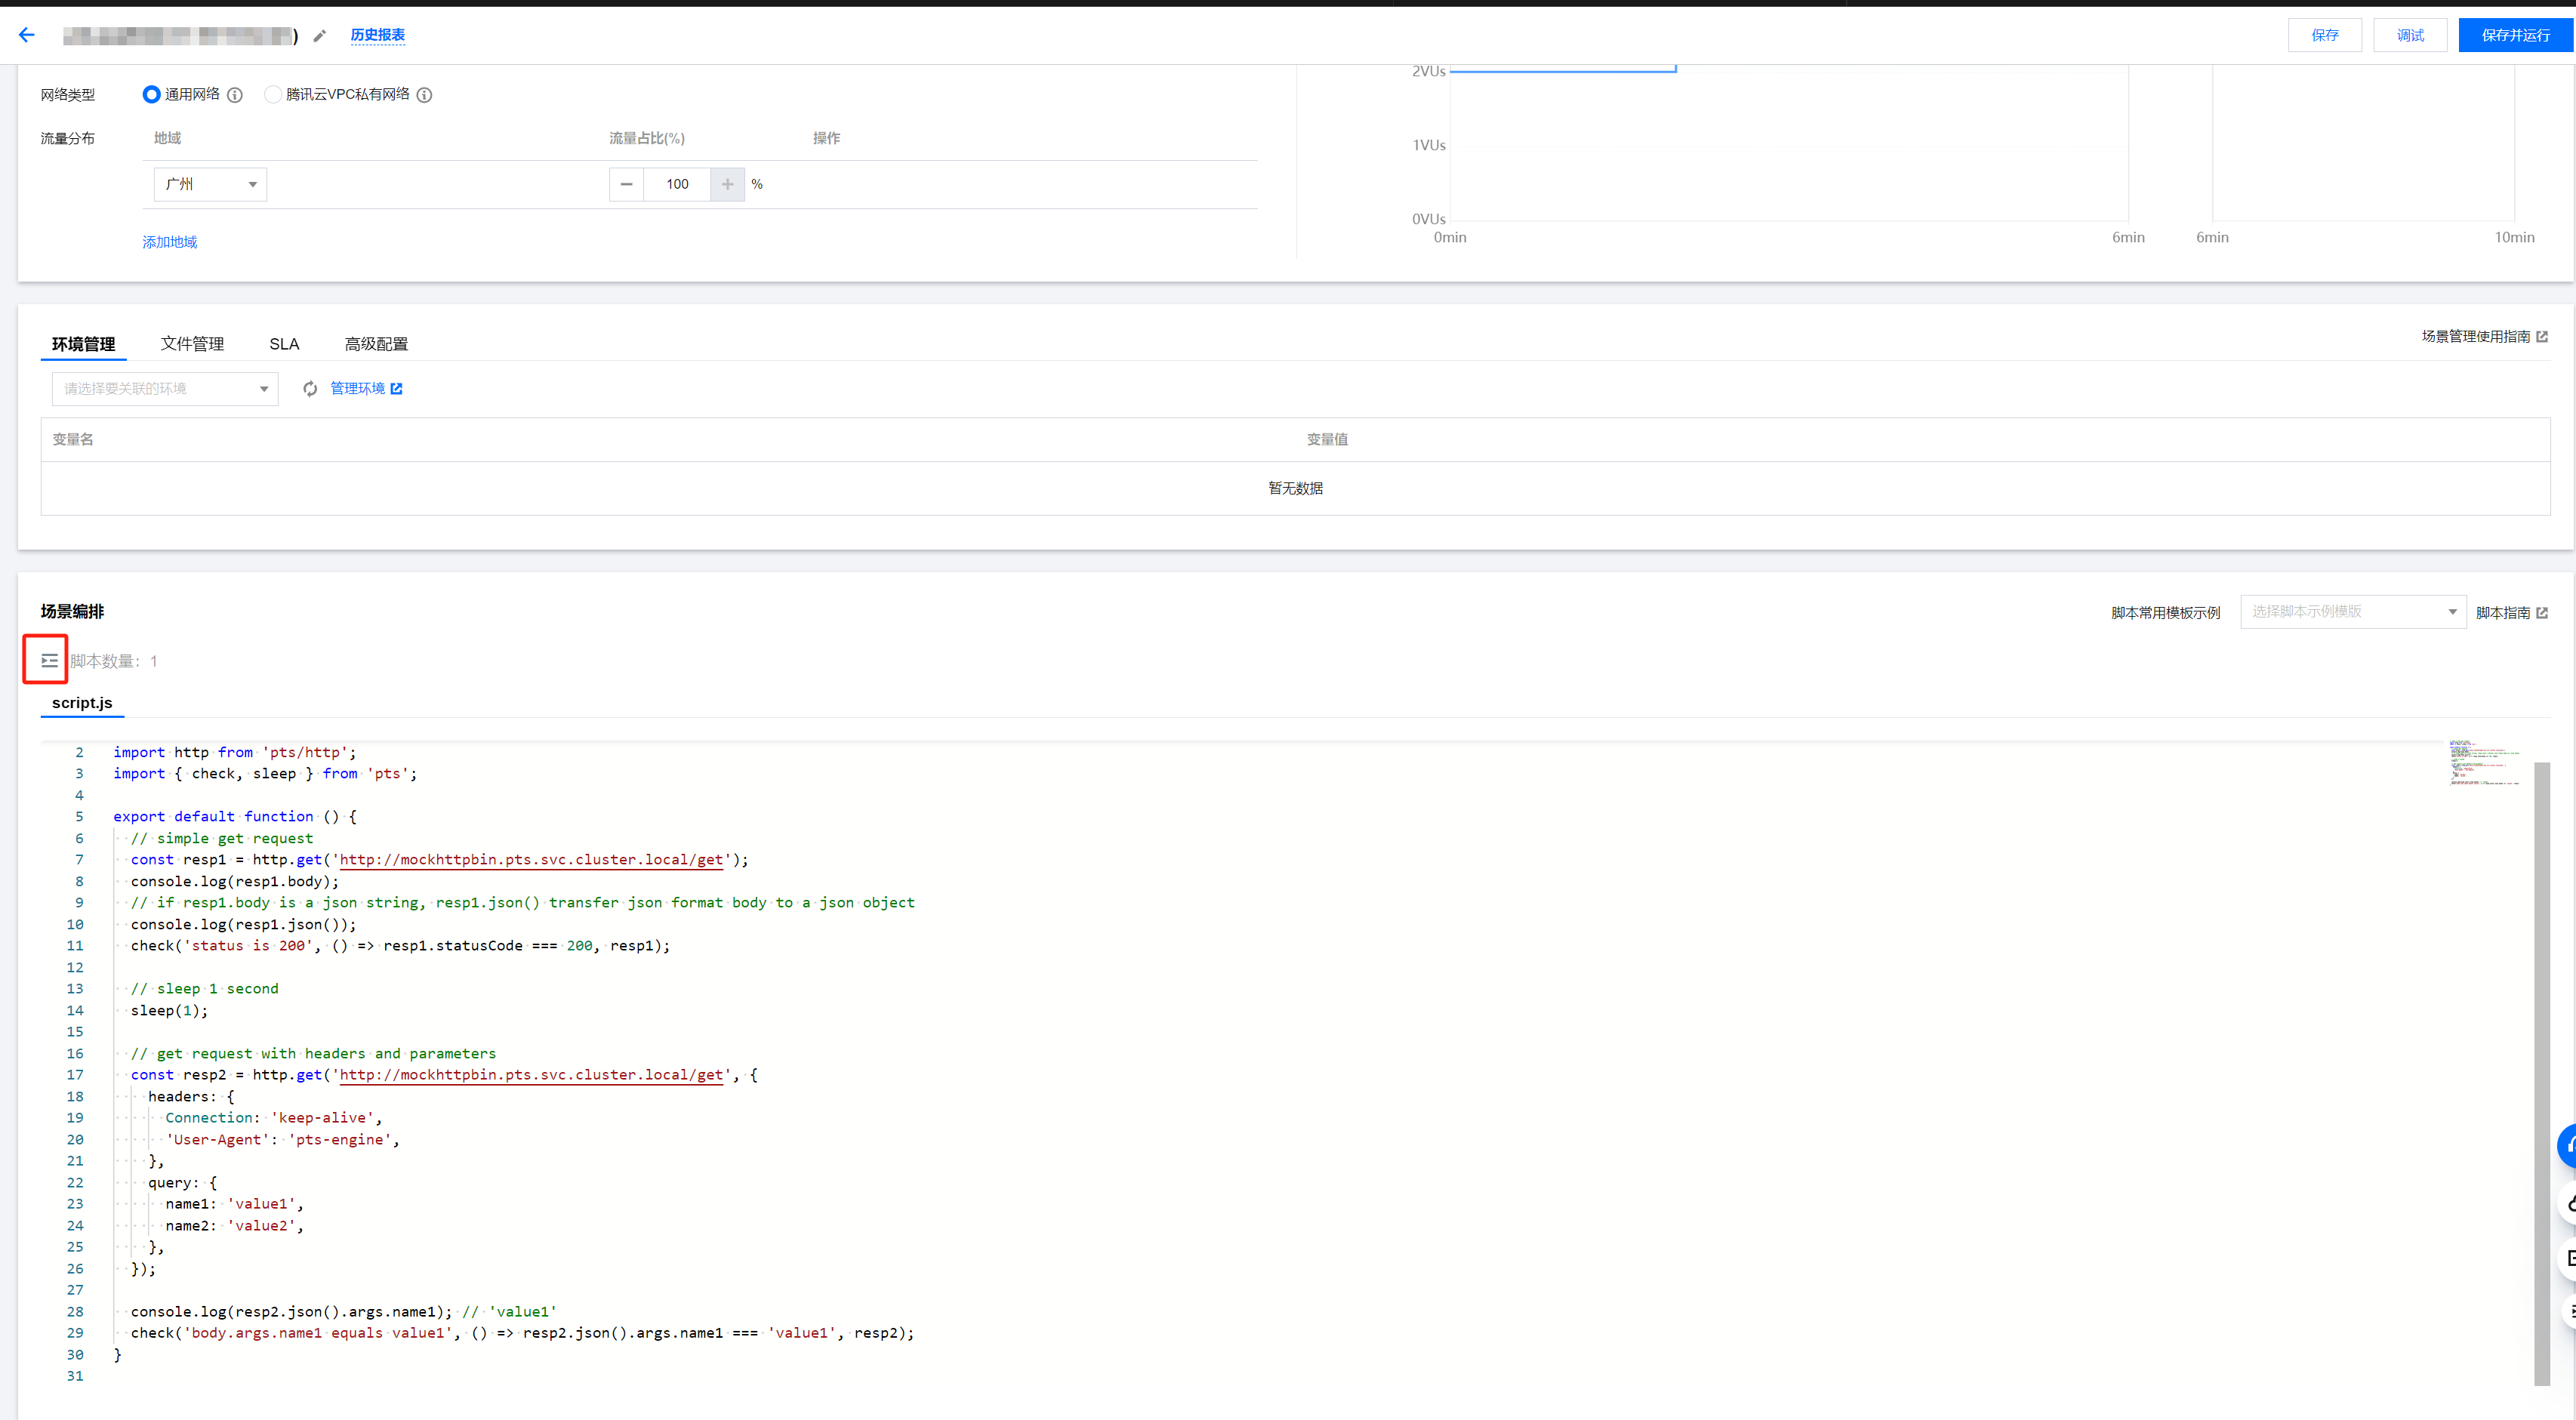Screen dimensions: 2576x1420
Task: Click info icon beside 通用网络
Action: click(235, 95)
